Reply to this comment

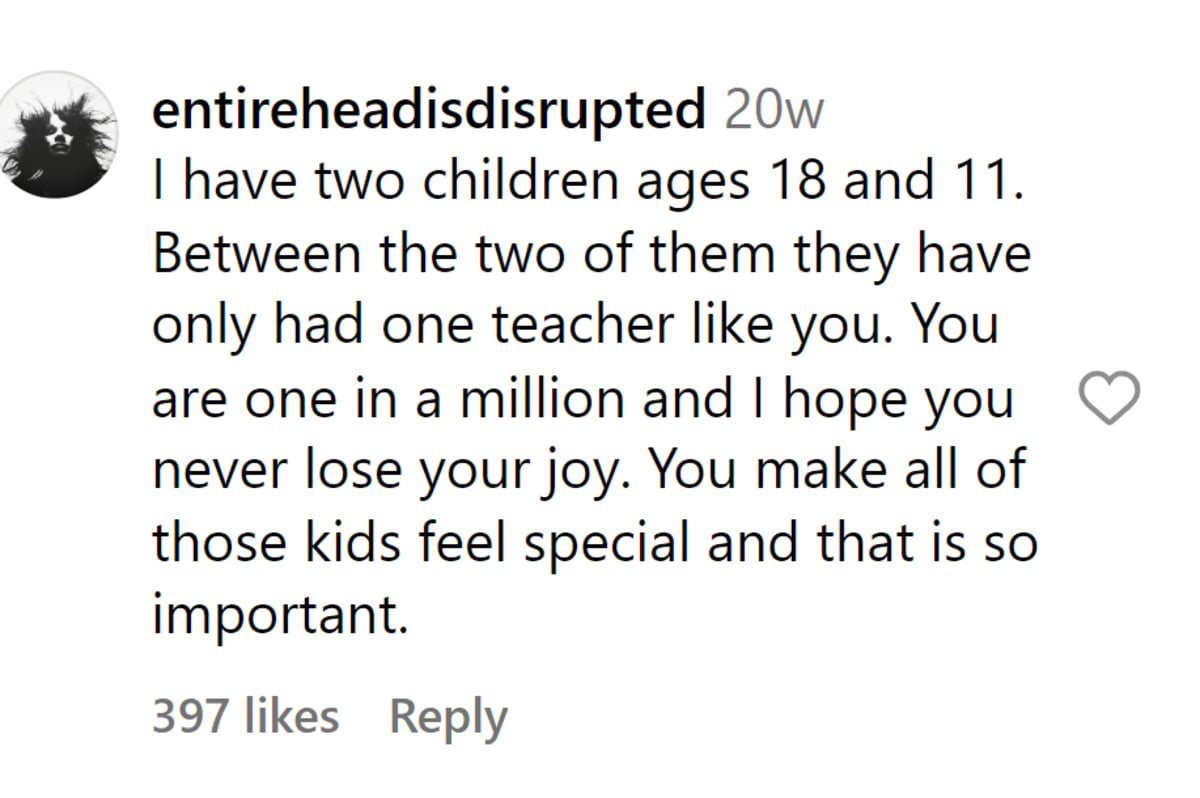(x=448, y=716)
